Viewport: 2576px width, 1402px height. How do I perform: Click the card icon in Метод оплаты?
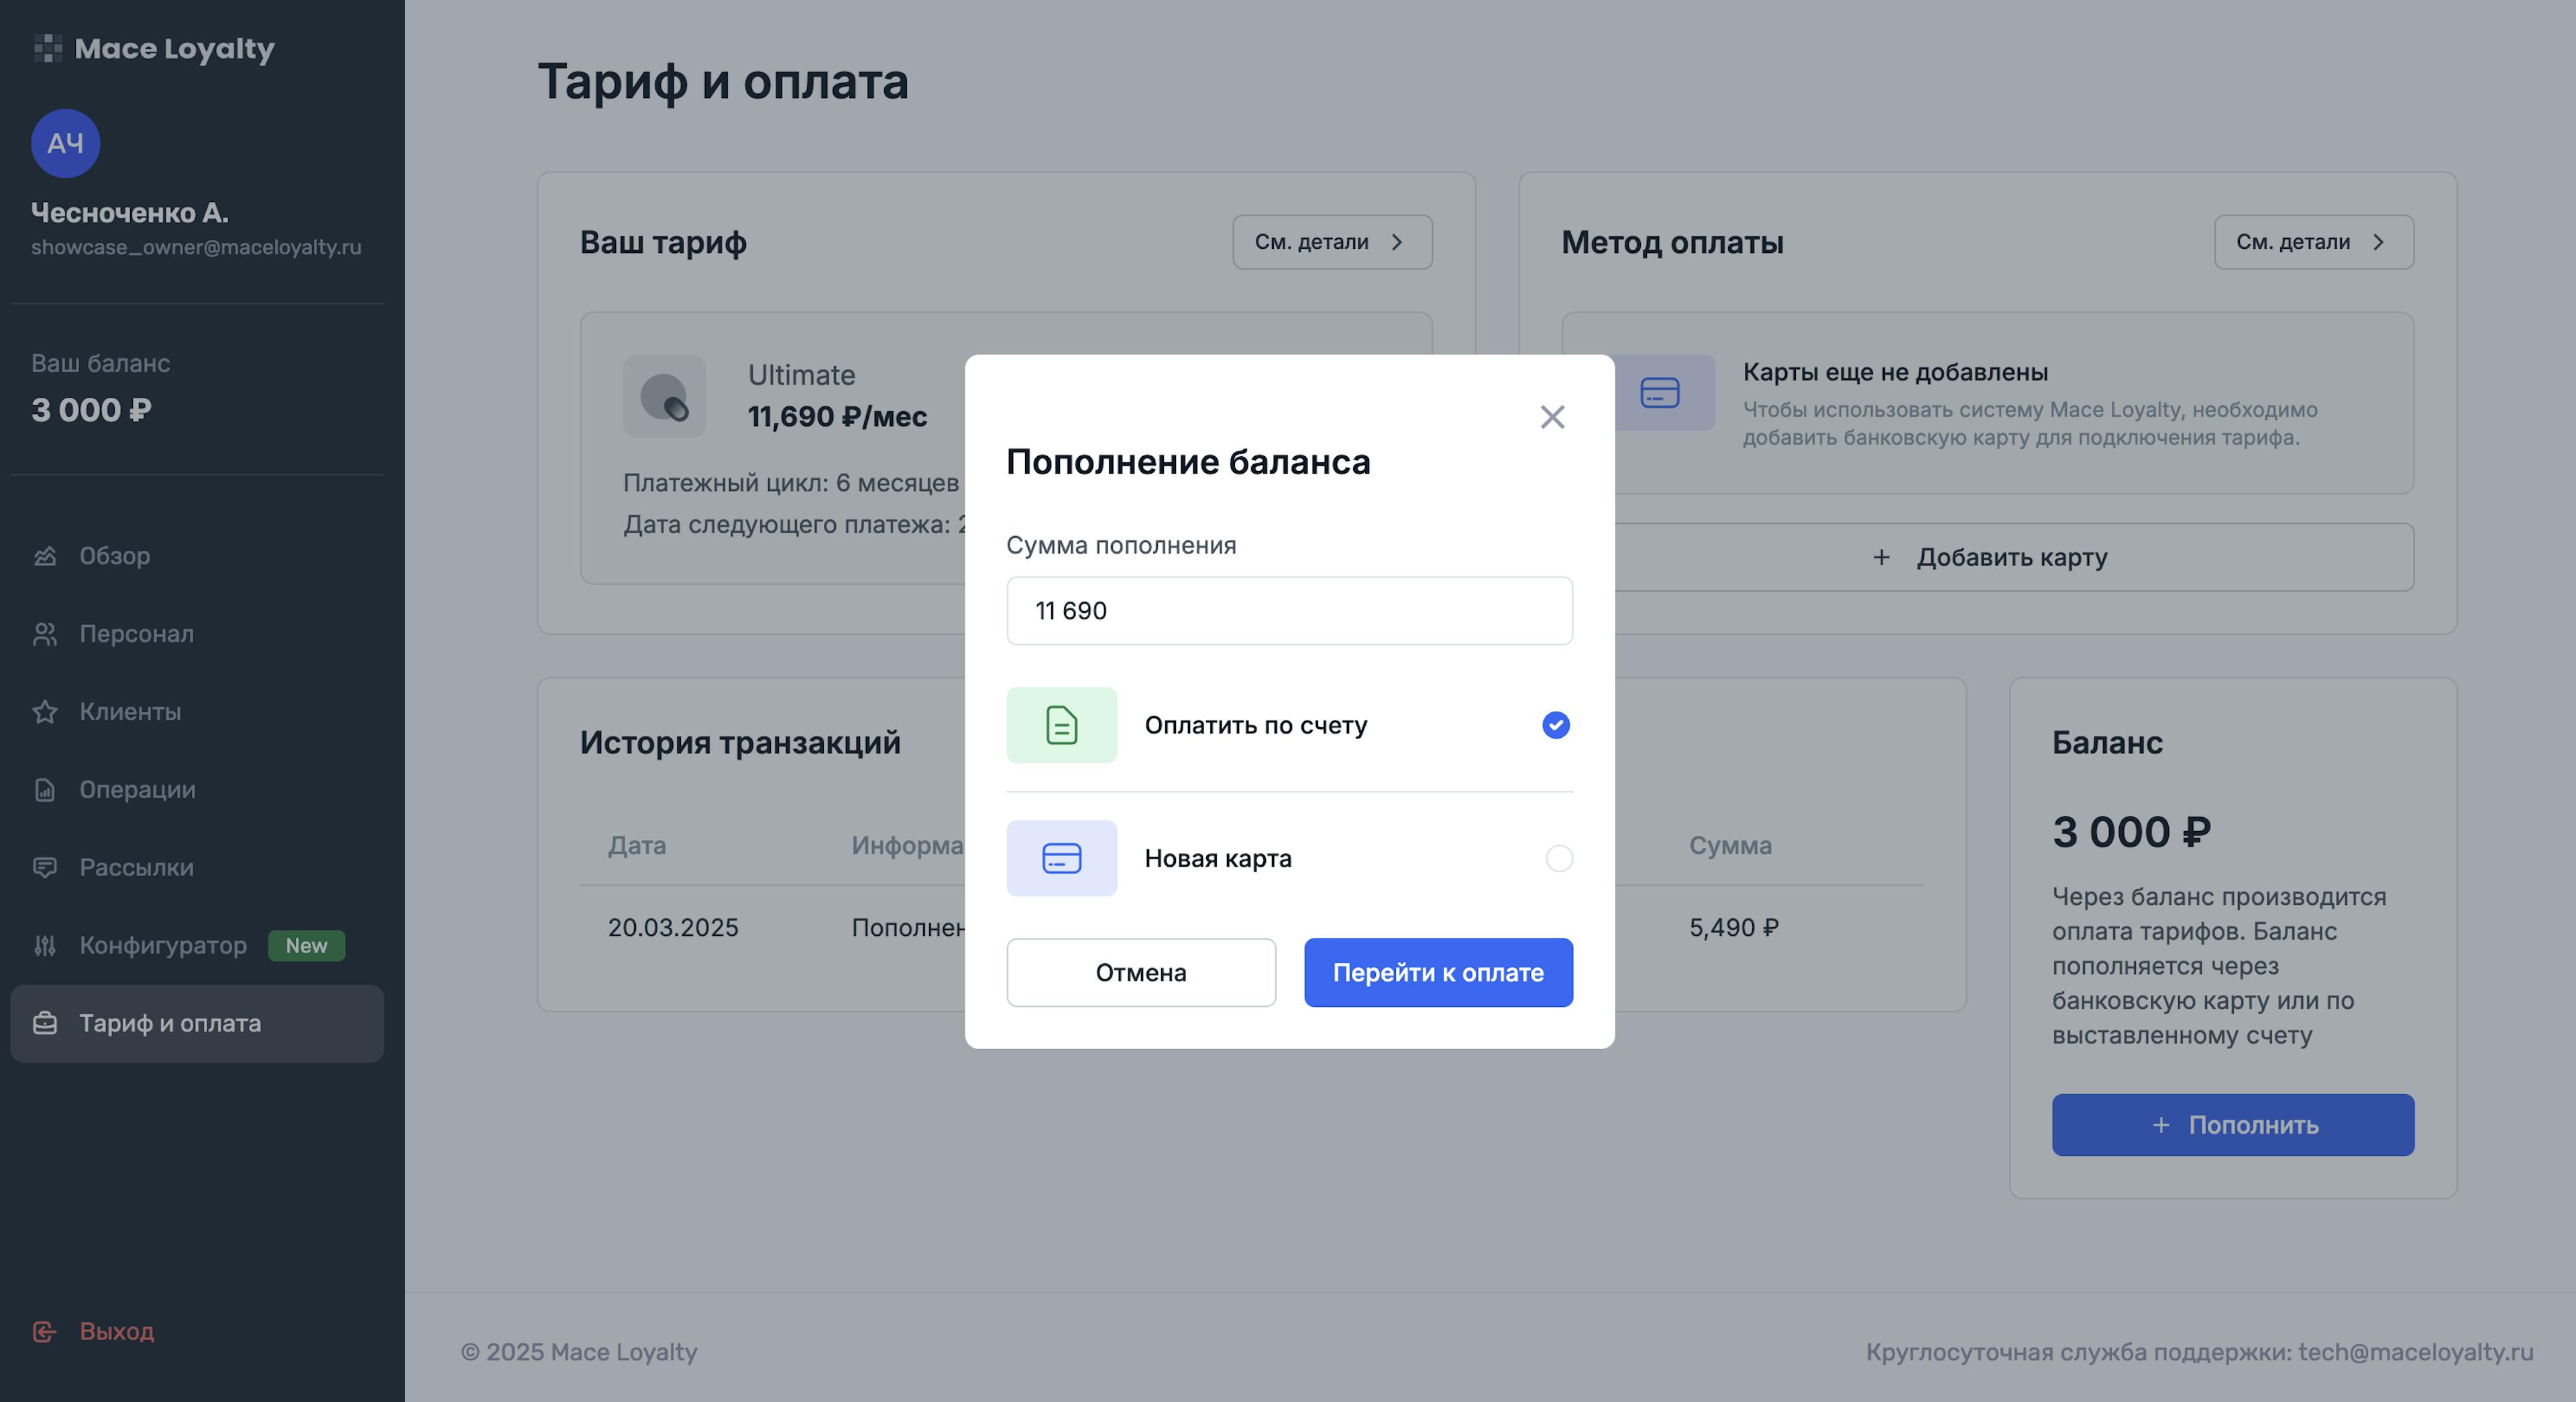pos(1661,393)
